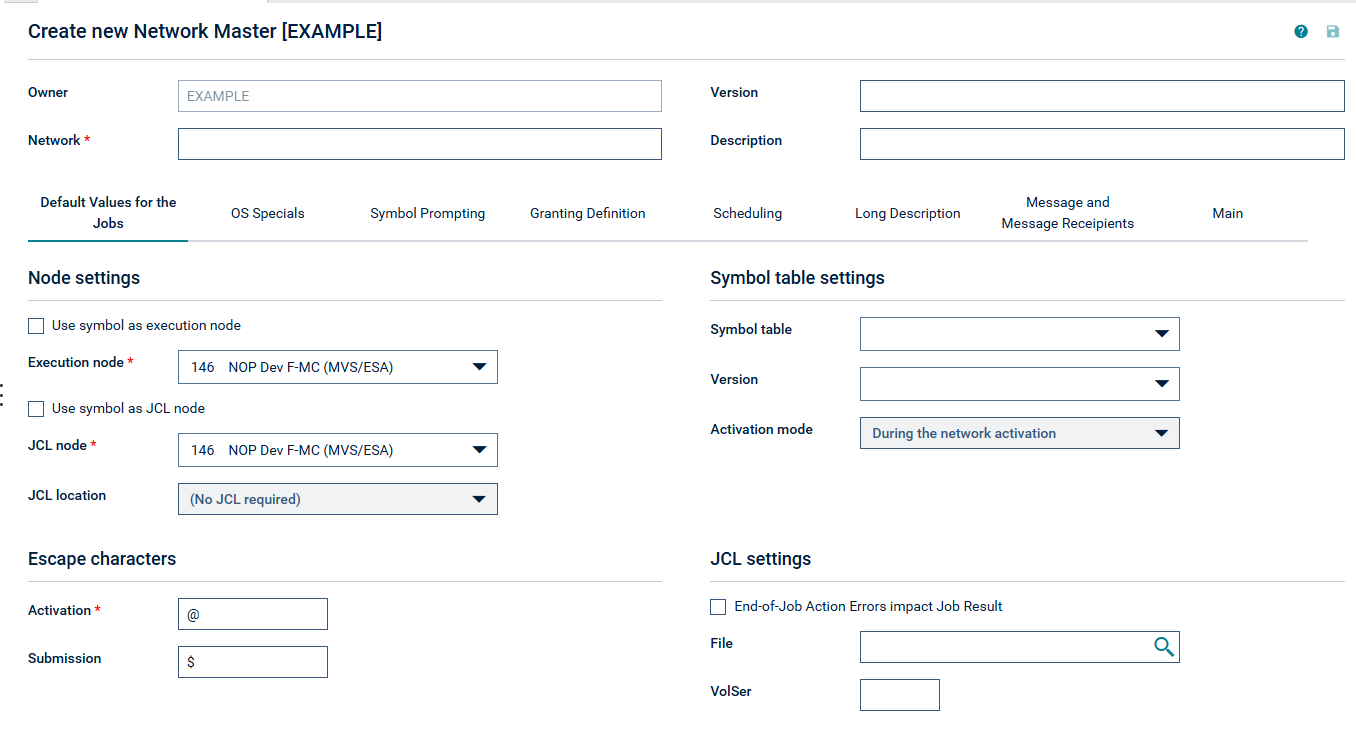The width and height of the screenshot is (1356, 732).
Task: Expand the JCL location dropdown
Action: 338,499
